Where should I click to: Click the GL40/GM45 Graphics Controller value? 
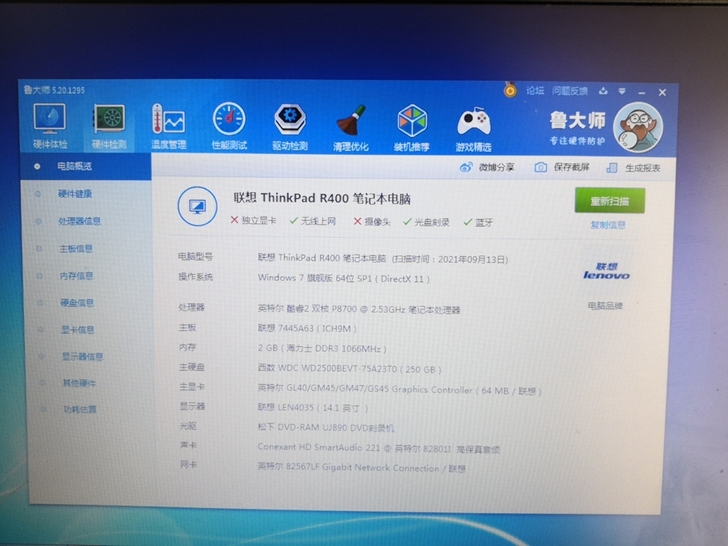click(400, 390)
